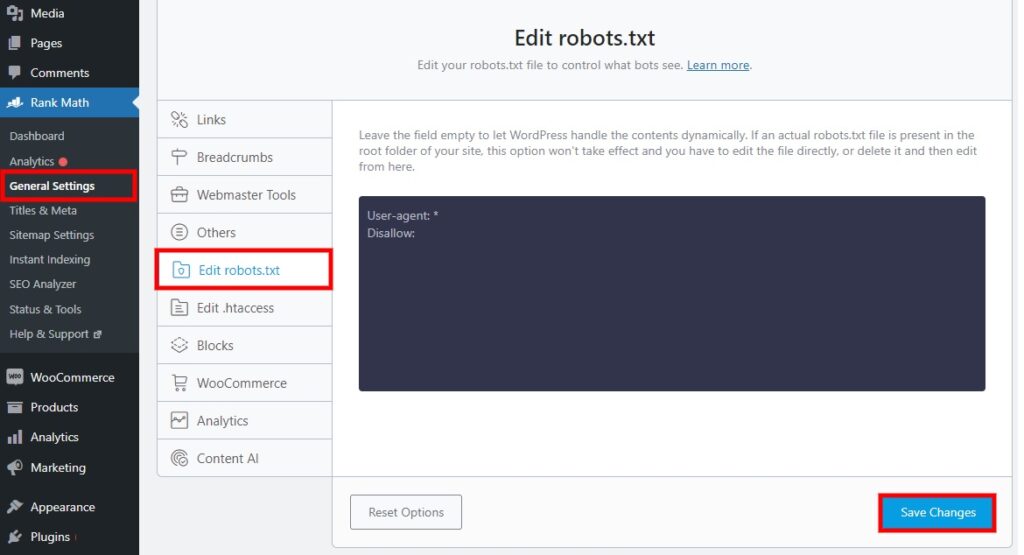Image resolution: width=1024 pixels, height=555 pixels.
Task: Open the Media menu
Action: 69,13
